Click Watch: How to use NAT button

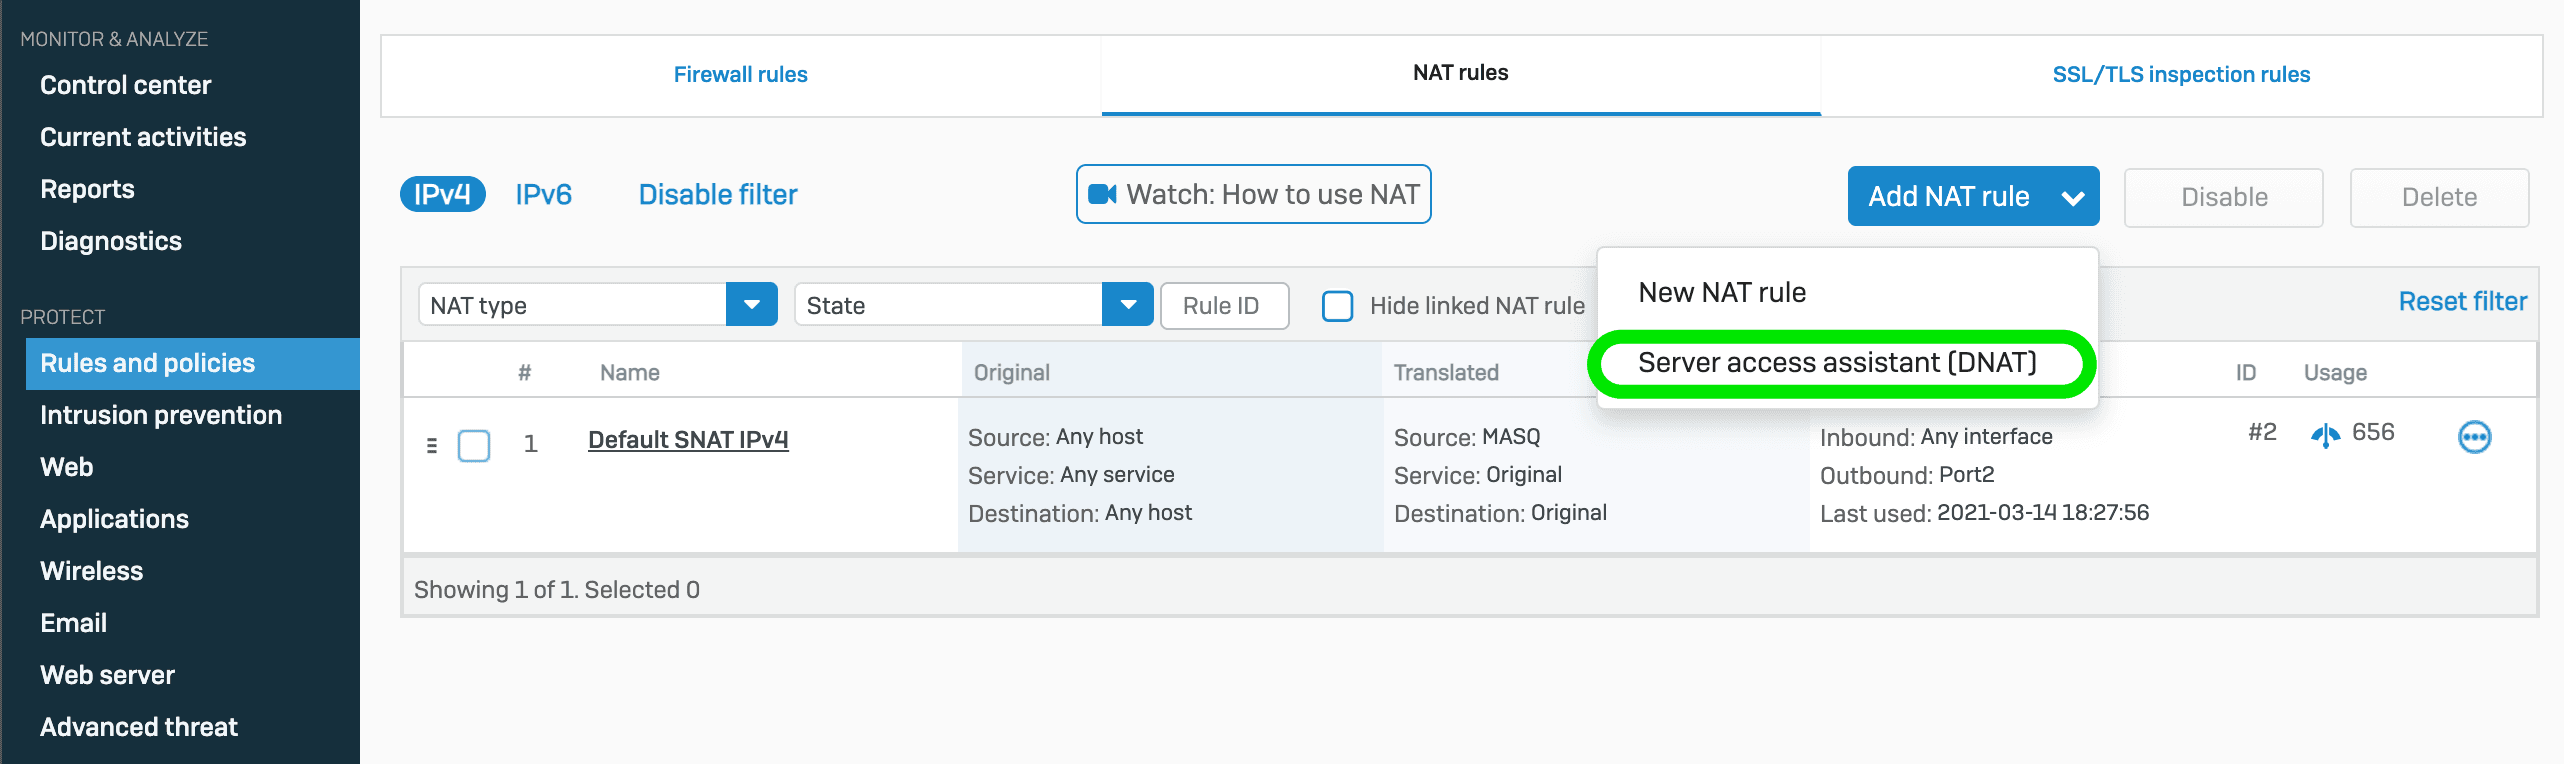tap(1254, 194)
